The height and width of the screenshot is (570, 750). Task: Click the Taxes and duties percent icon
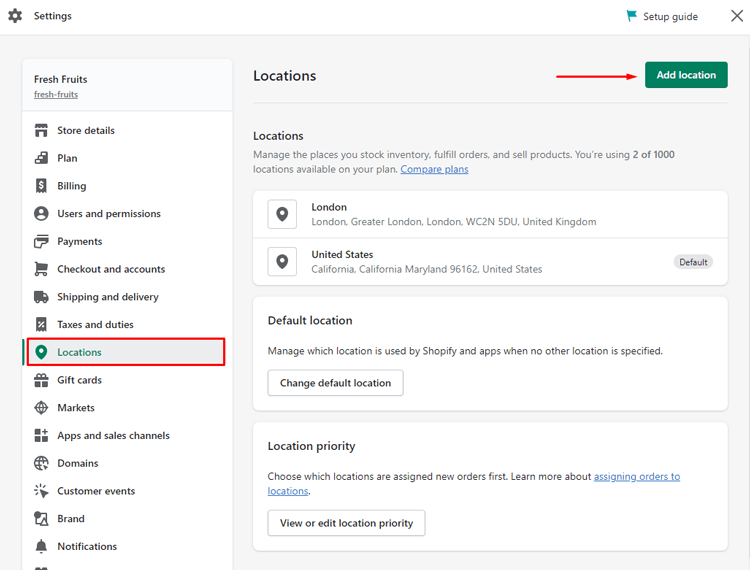(x=41, y=324)
